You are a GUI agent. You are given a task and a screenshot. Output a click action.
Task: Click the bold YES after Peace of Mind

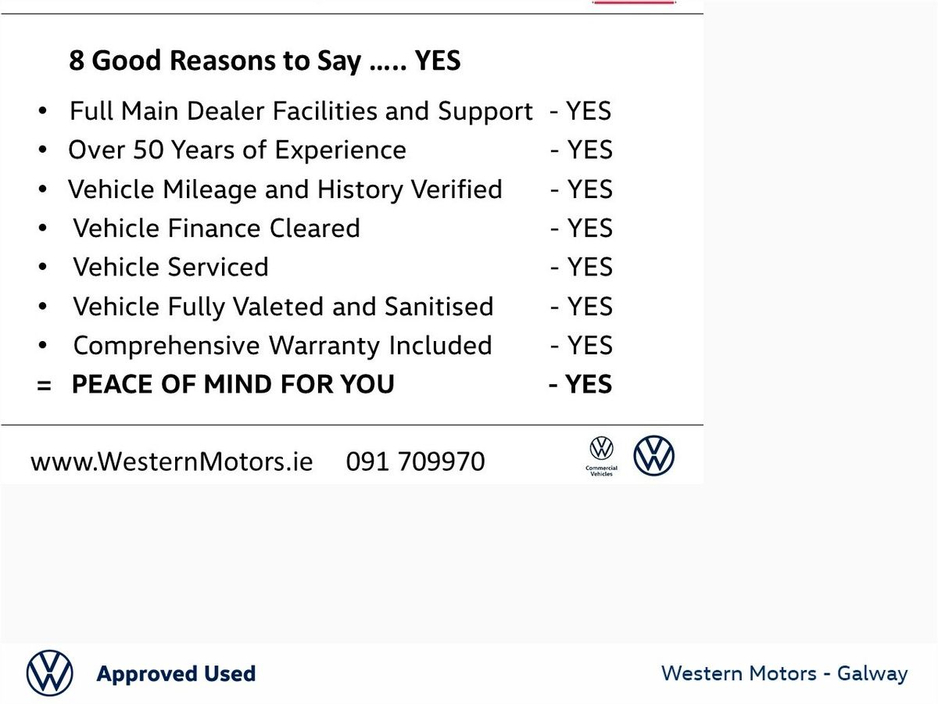(x=580, y=384)
